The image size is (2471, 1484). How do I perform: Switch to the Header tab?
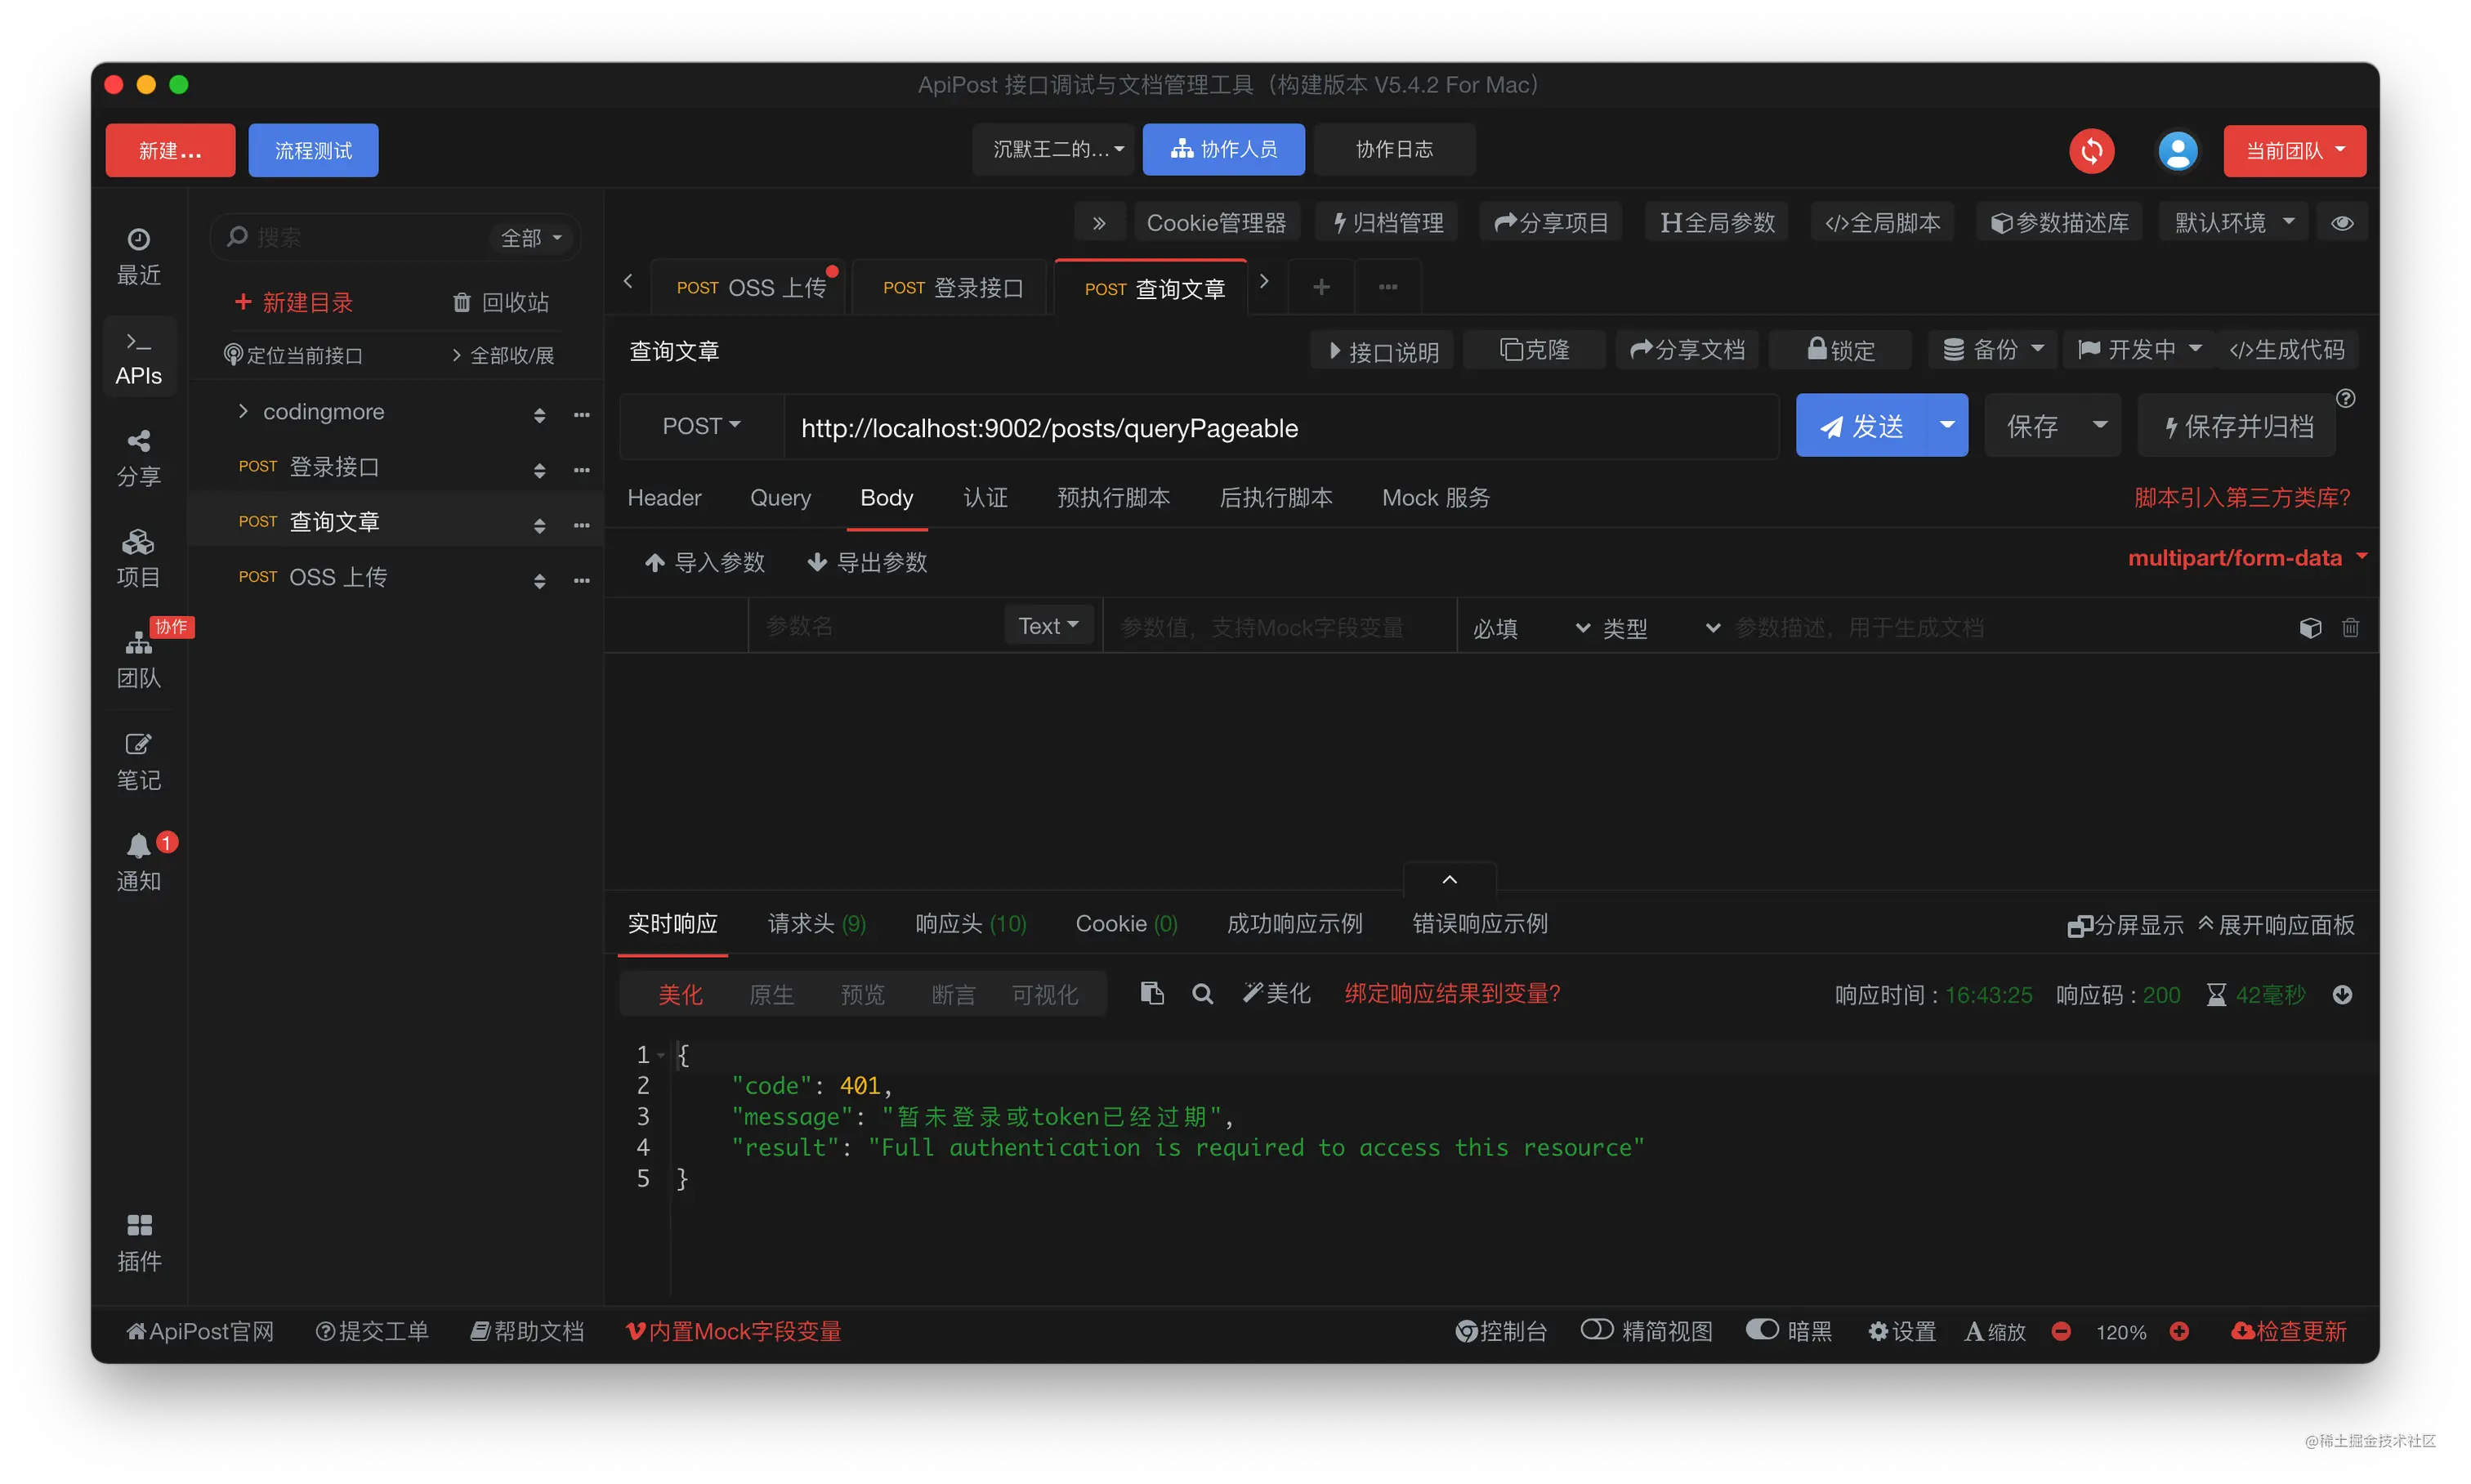pos(664,497)
